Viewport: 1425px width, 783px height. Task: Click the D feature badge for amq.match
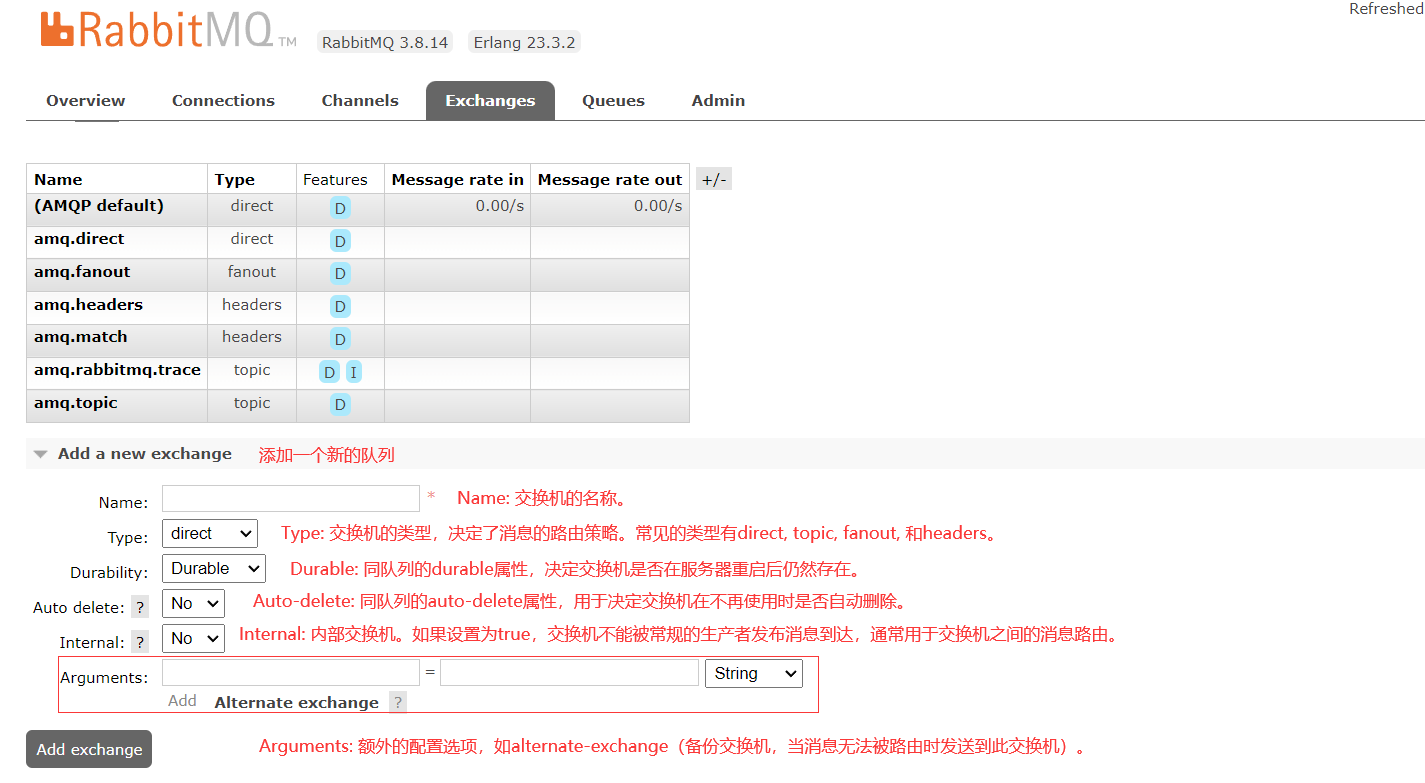[341, 339]
